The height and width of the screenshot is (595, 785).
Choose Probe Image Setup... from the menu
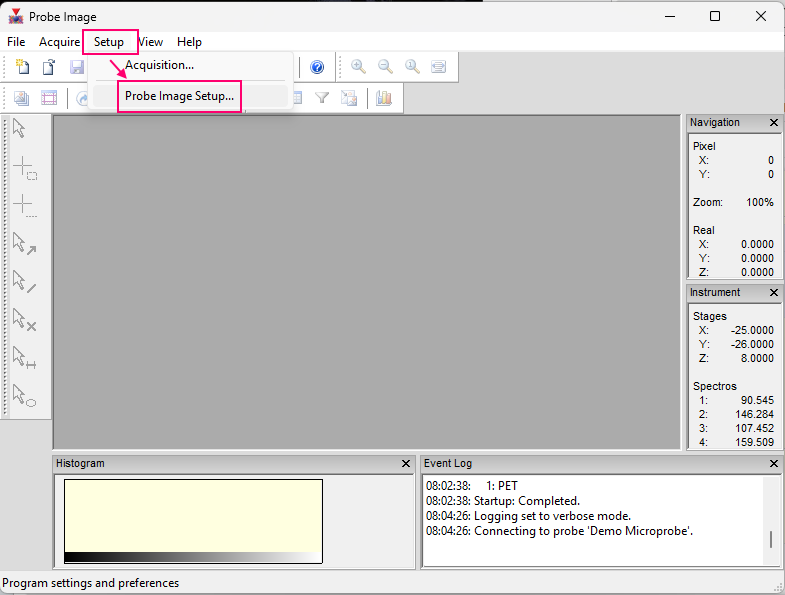pos(179,96)
